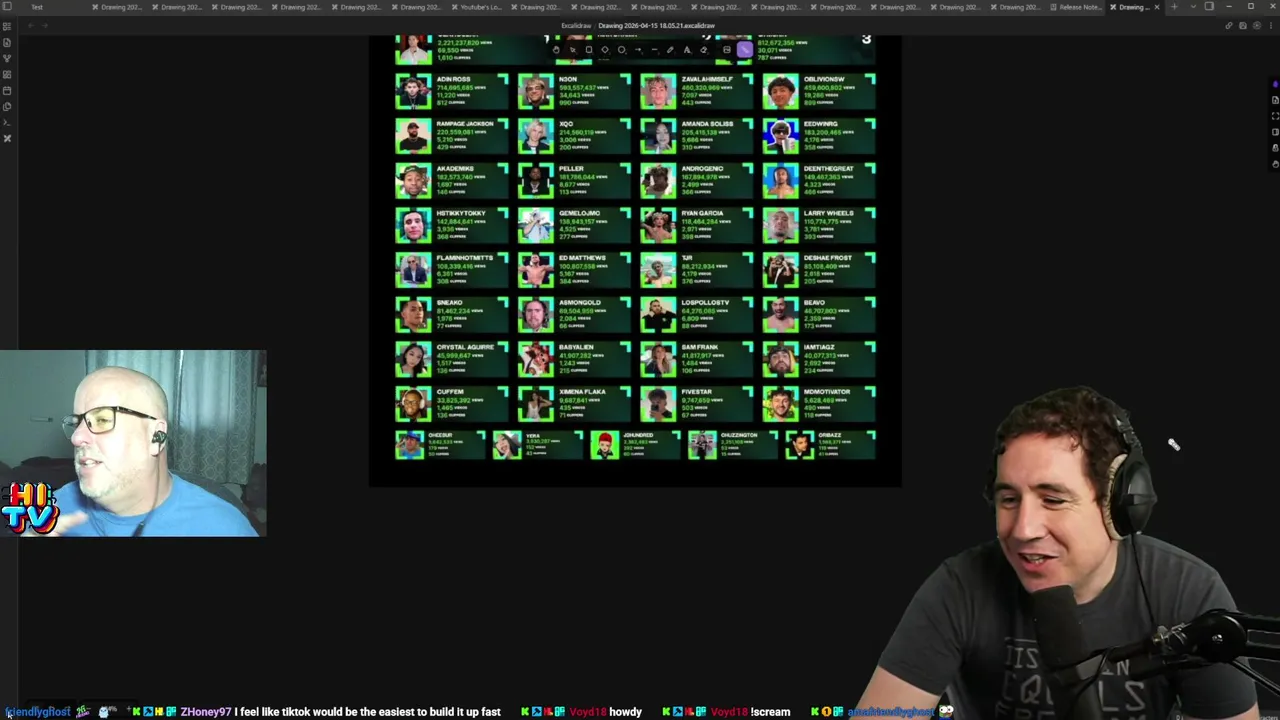This screenshot has height=720, width=1280.
Task: Click the ED MATTHEWS text
Action: coord(582,258)
